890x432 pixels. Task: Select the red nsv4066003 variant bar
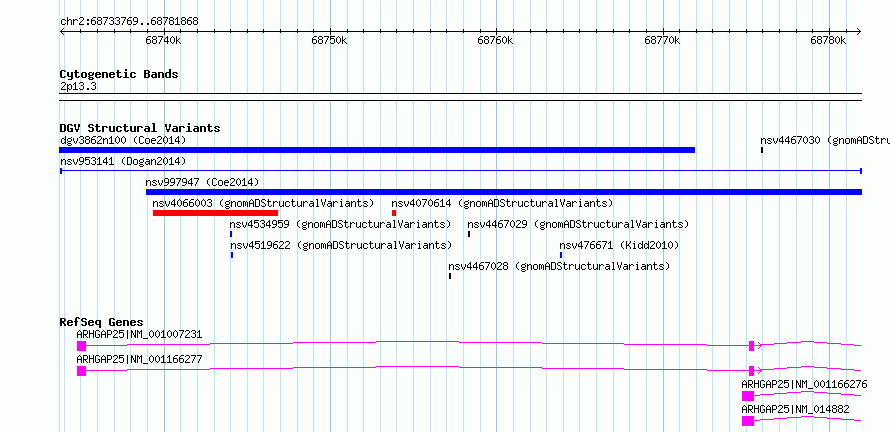coord(215,213)
